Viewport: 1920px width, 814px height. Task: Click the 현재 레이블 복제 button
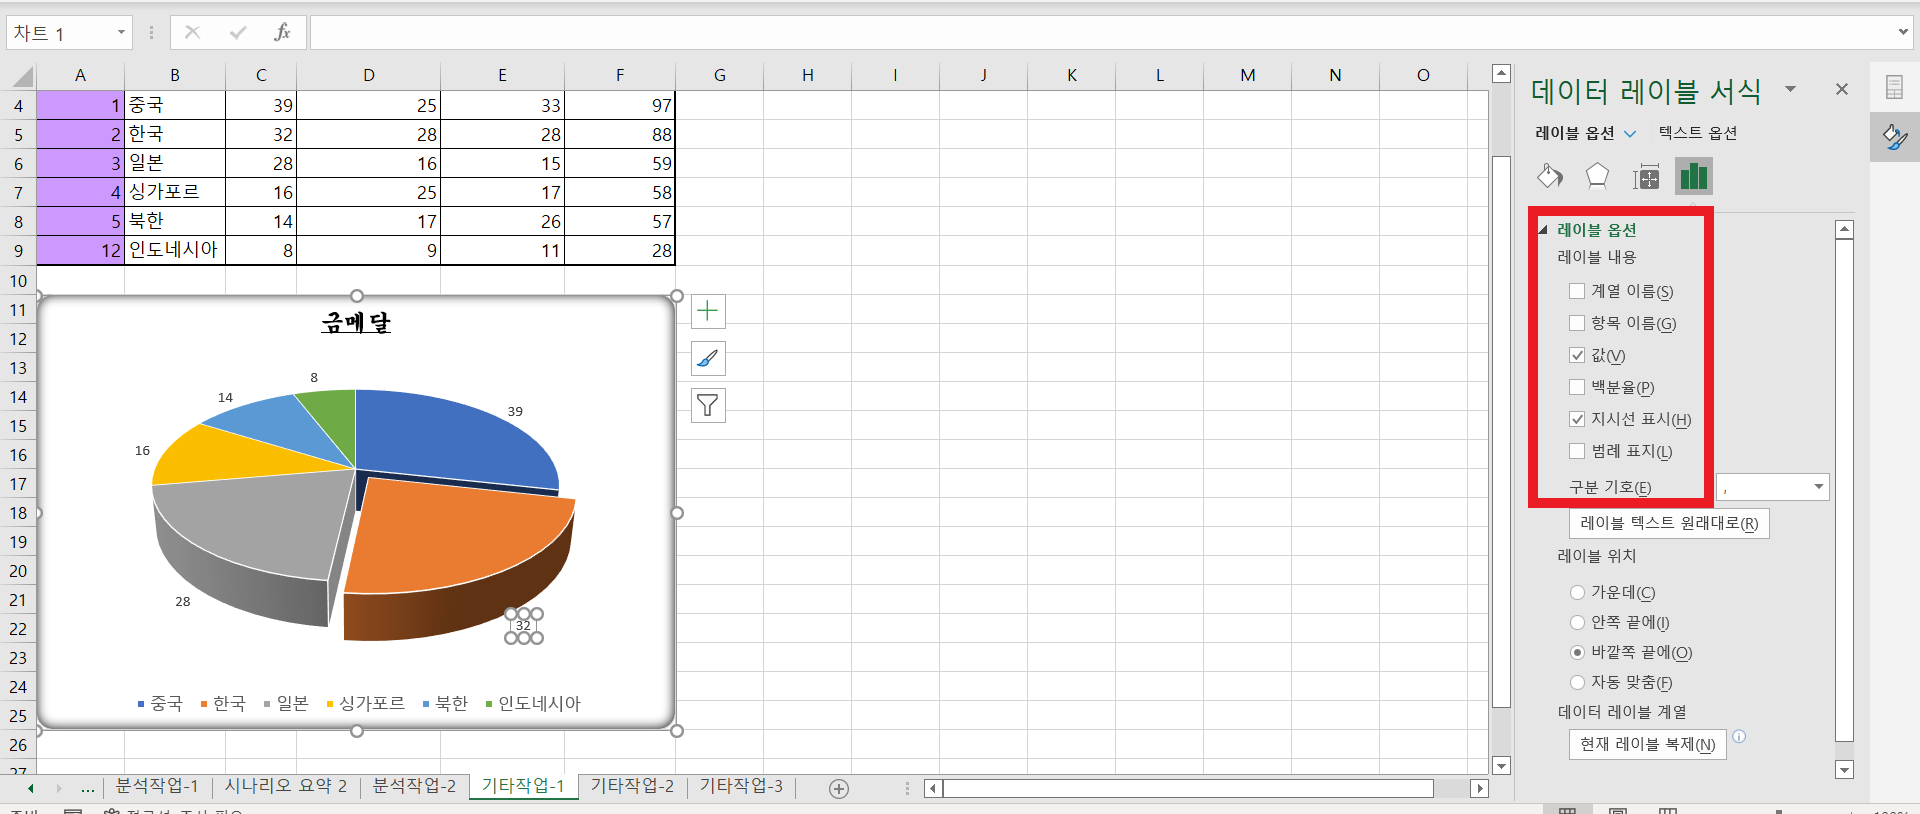coord(1646,744)
